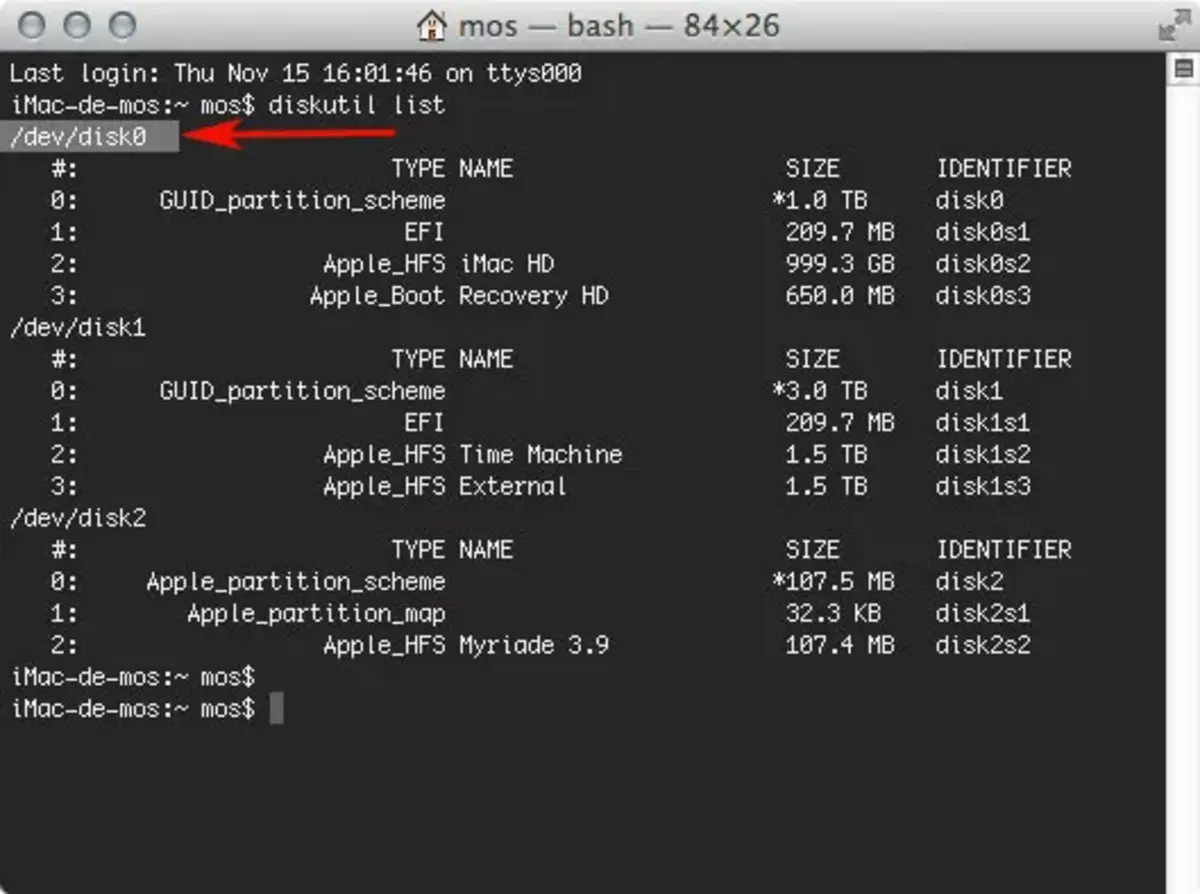Image resolution: width=1200 pixels, height=894 pixels.
Task: Click the vertical scrollbar track on the right
Action: [1183, 480]
